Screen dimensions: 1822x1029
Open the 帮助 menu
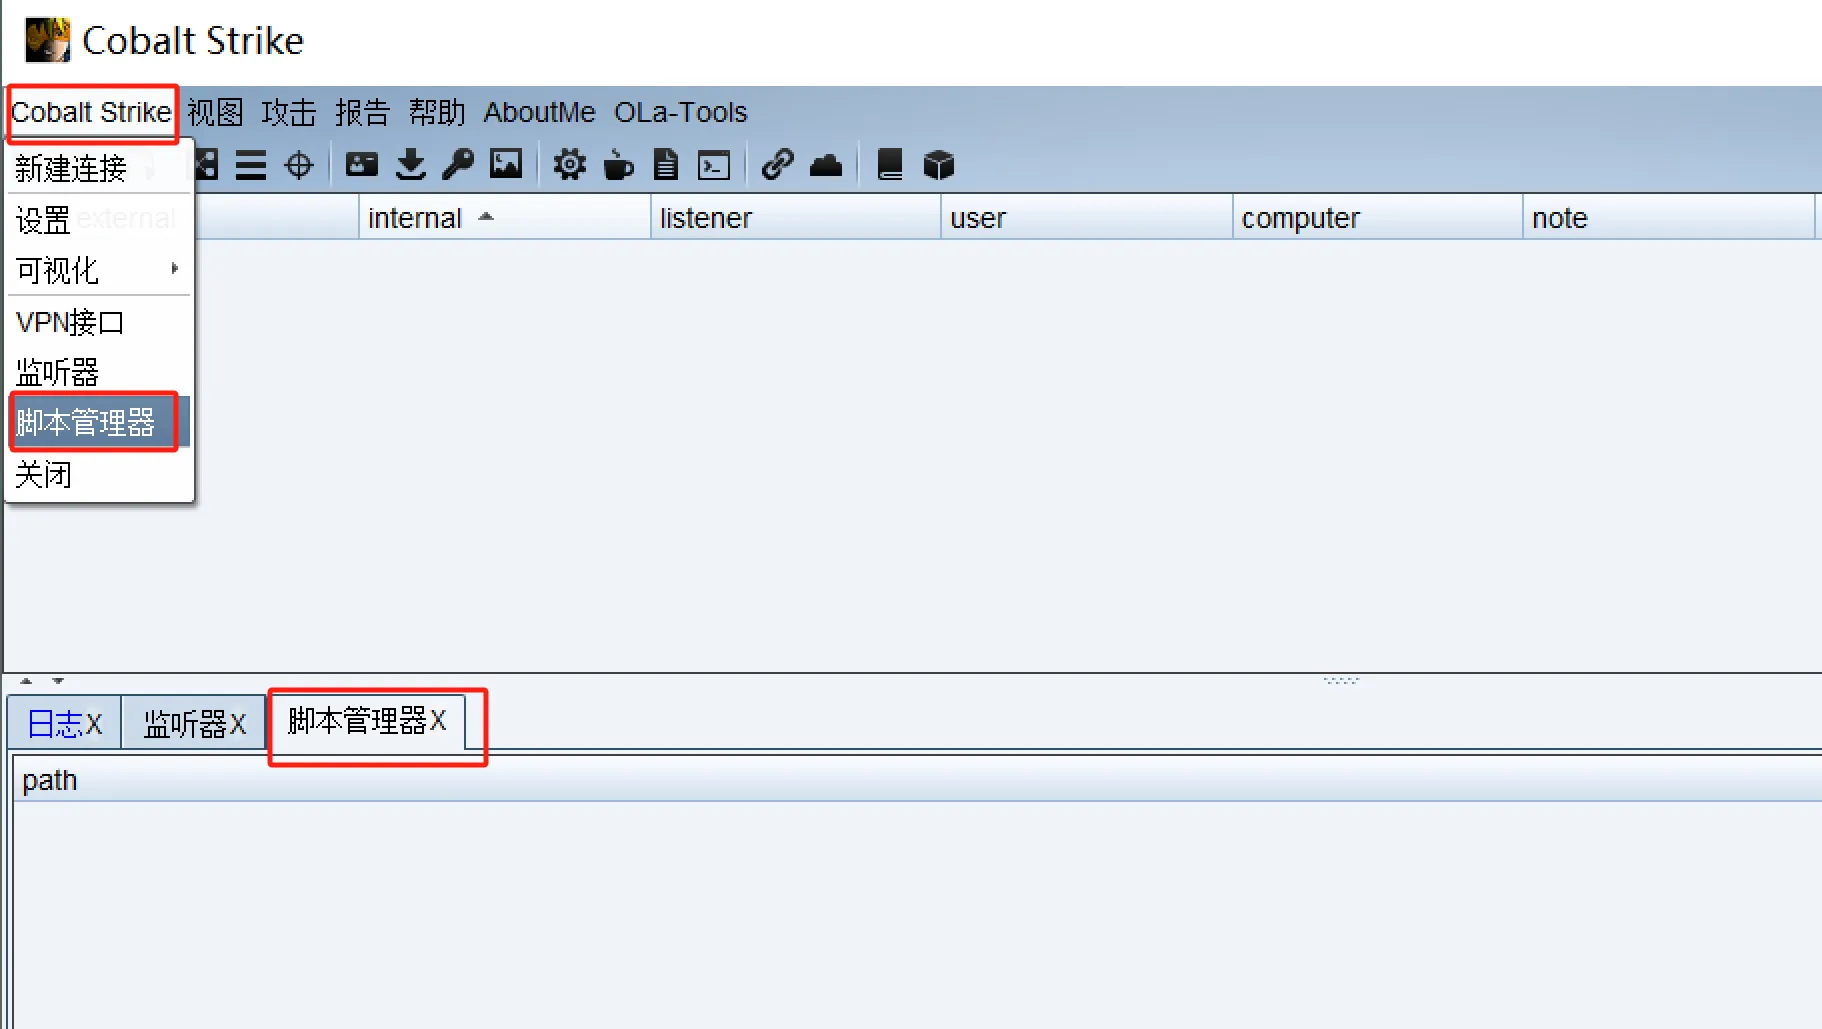(437, 112)
